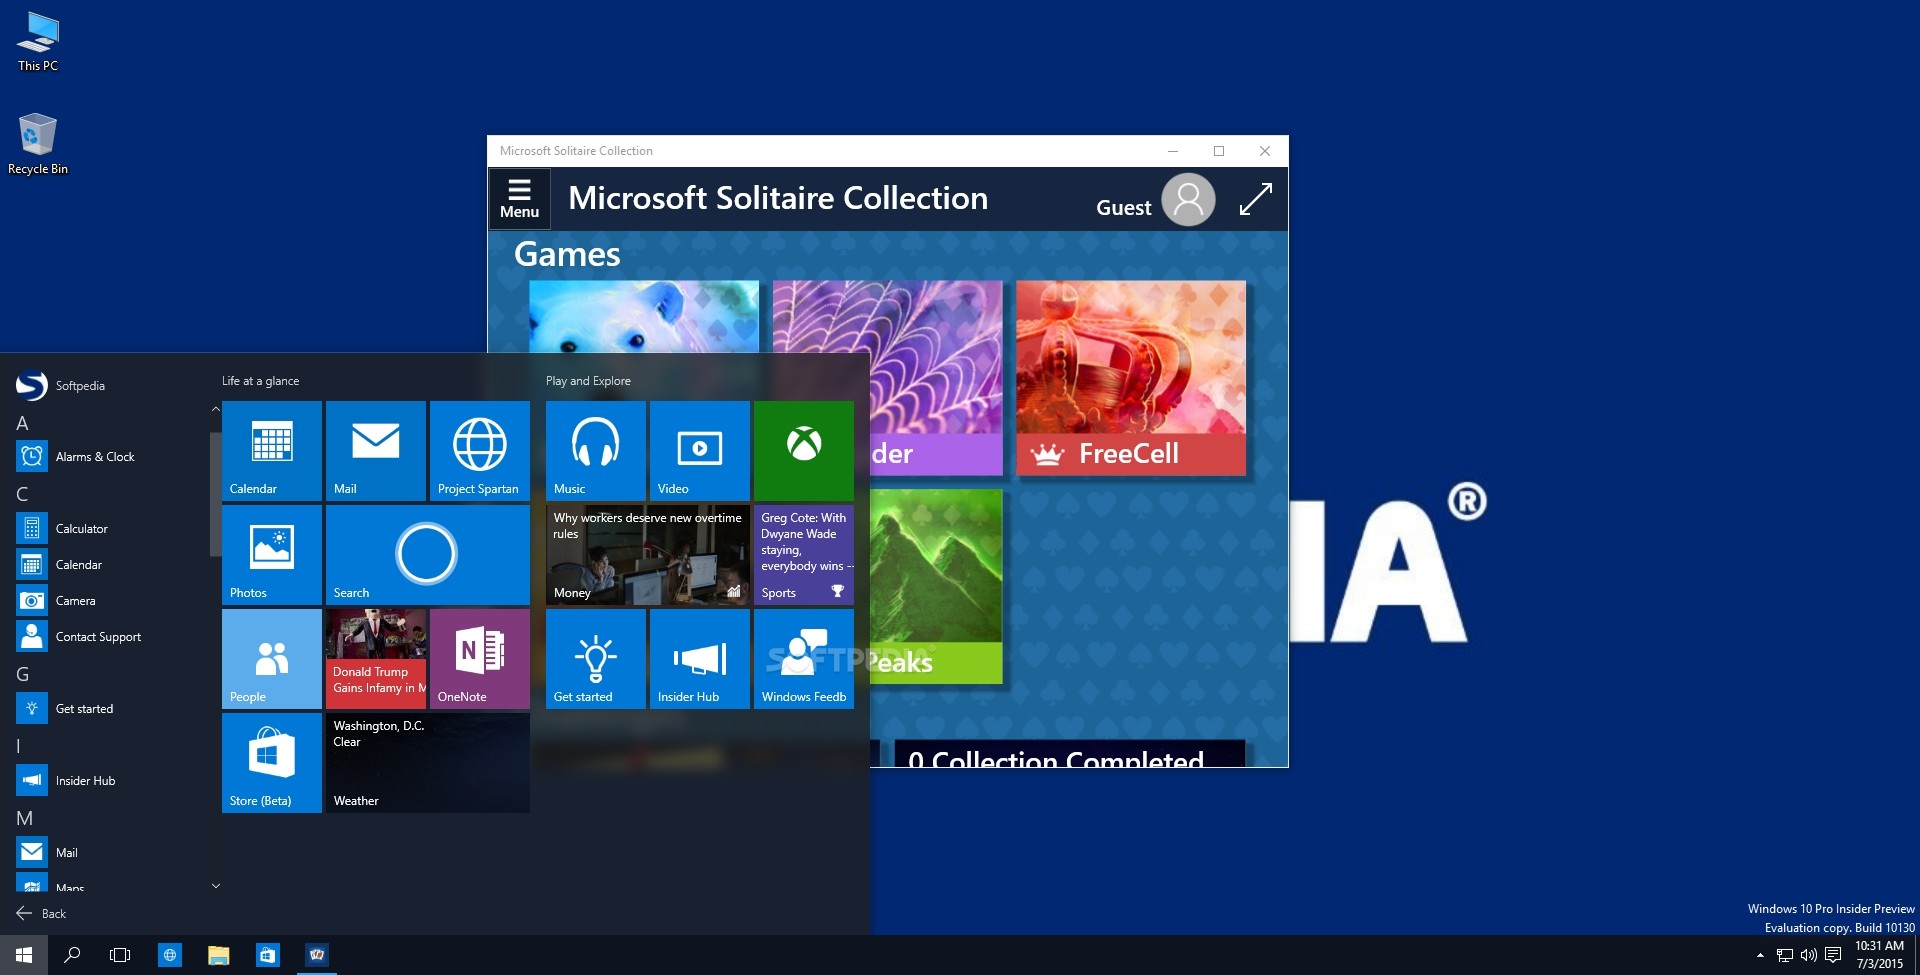Go Back to the main Start view
Screen dimensions: 1920x975
[41, 914]
